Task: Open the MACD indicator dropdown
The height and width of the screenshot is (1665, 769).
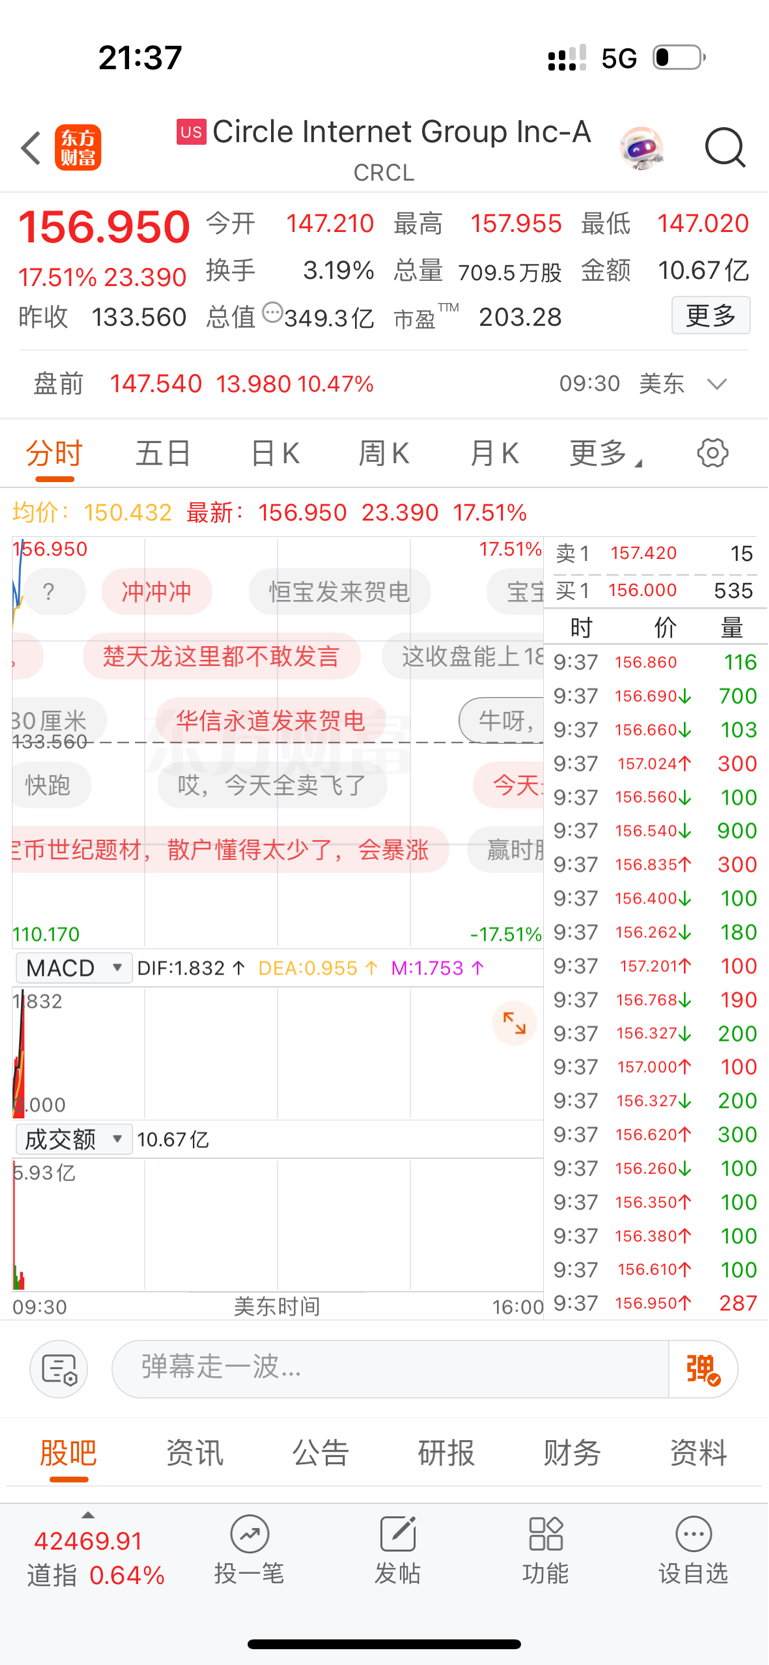Action: pyautogui.click(x=74, y=968)
